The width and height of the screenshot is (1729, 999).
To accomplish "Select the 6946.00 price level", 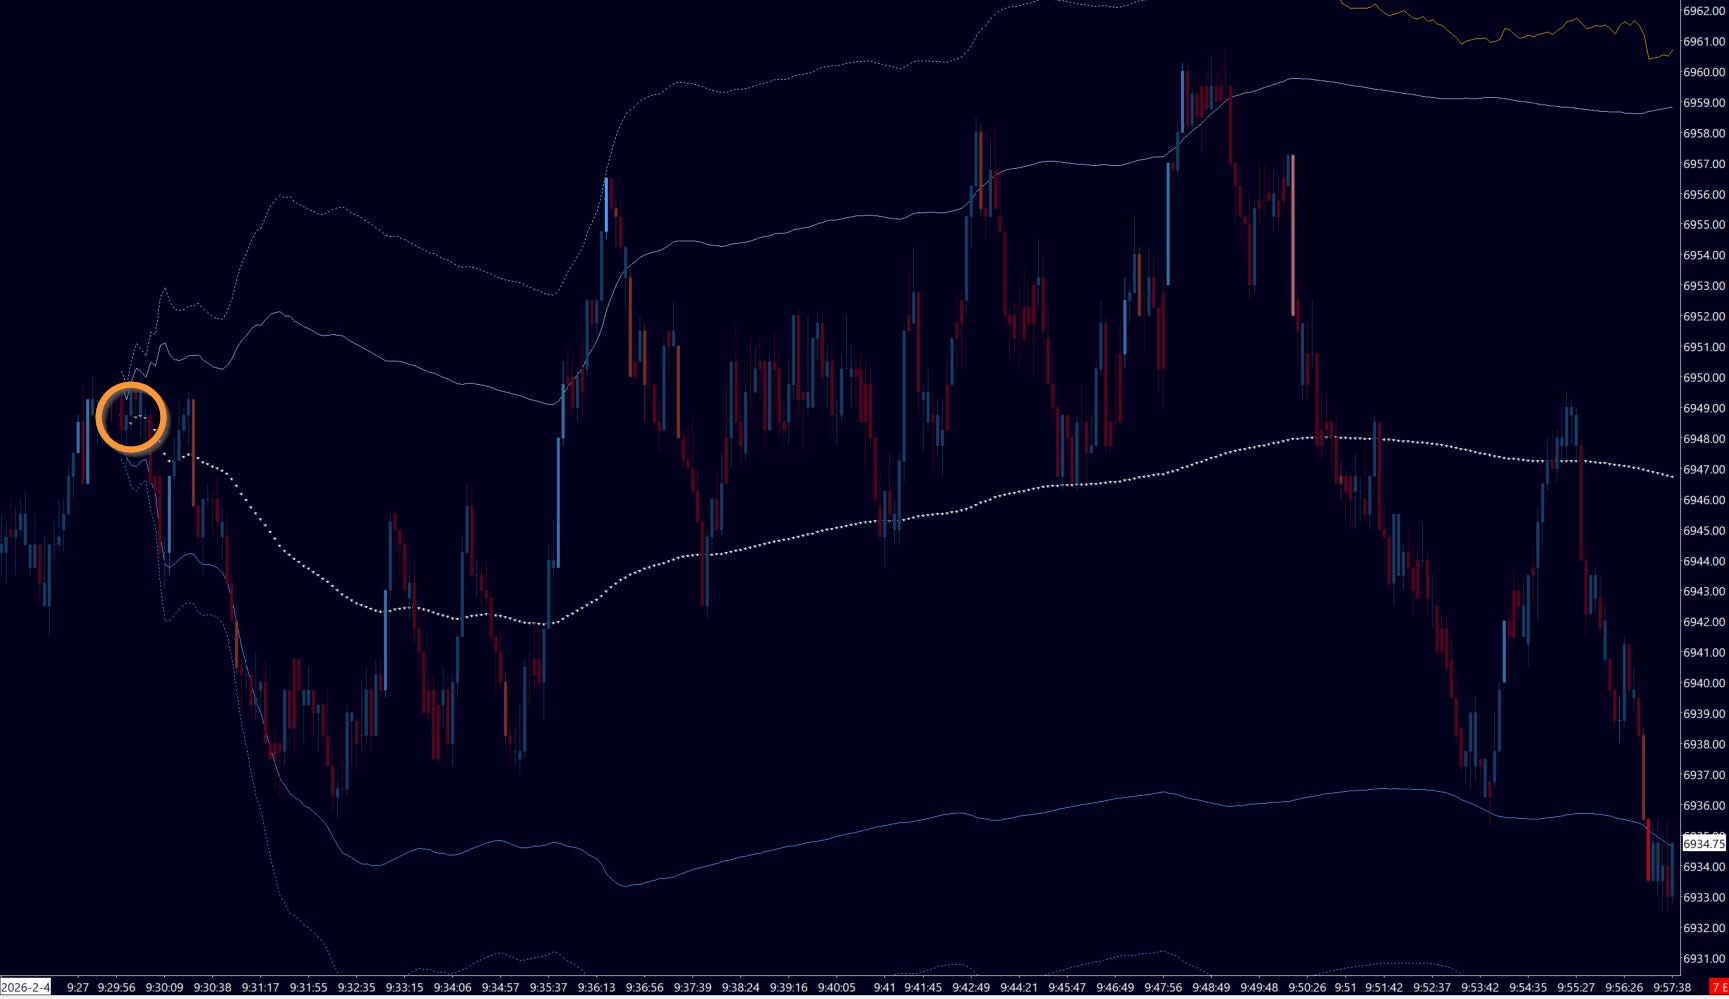I will pyautogui.click(x=1704, y=500).
